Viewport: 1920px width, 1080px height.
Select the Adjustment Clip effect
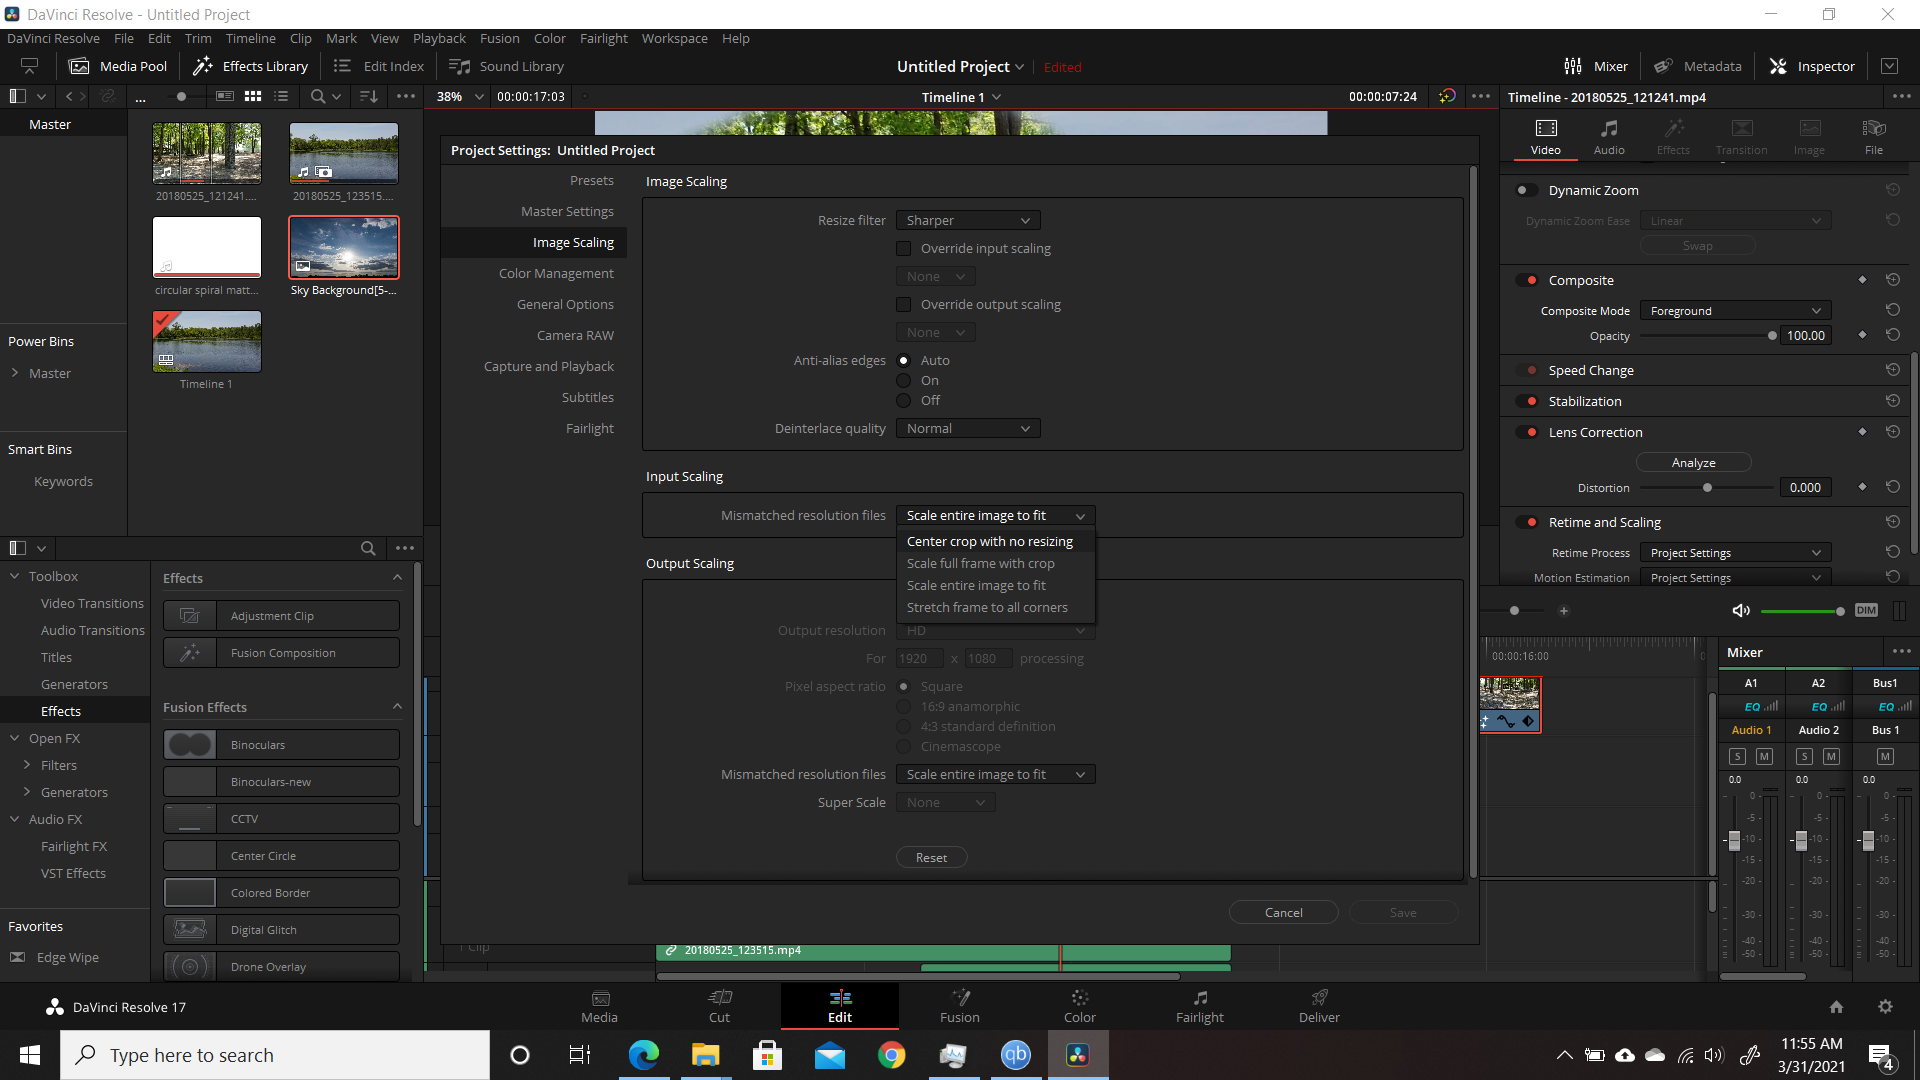click(x=281, y=616)
